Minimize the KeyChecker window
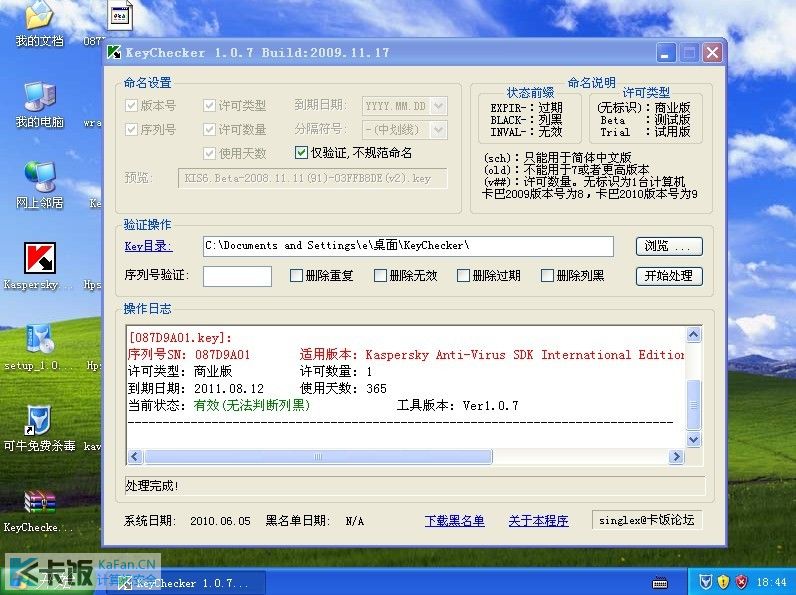This screenshot has height=595, width=796. pyautogui.click(x=666, y=52)
